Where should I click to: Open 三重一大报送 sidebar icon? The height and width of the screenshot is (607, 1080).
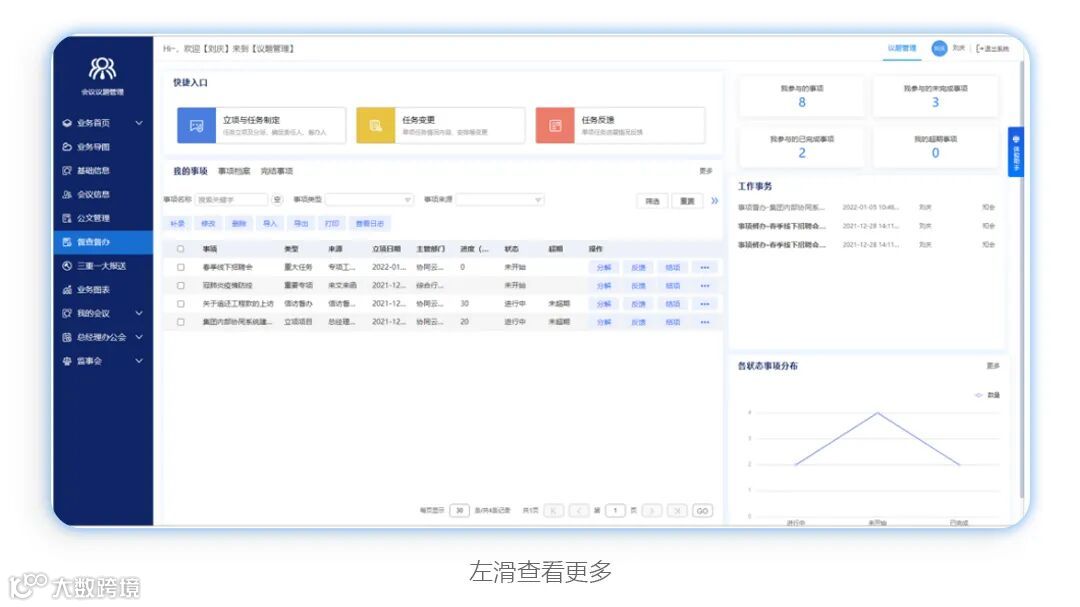(x=67, y=266)
